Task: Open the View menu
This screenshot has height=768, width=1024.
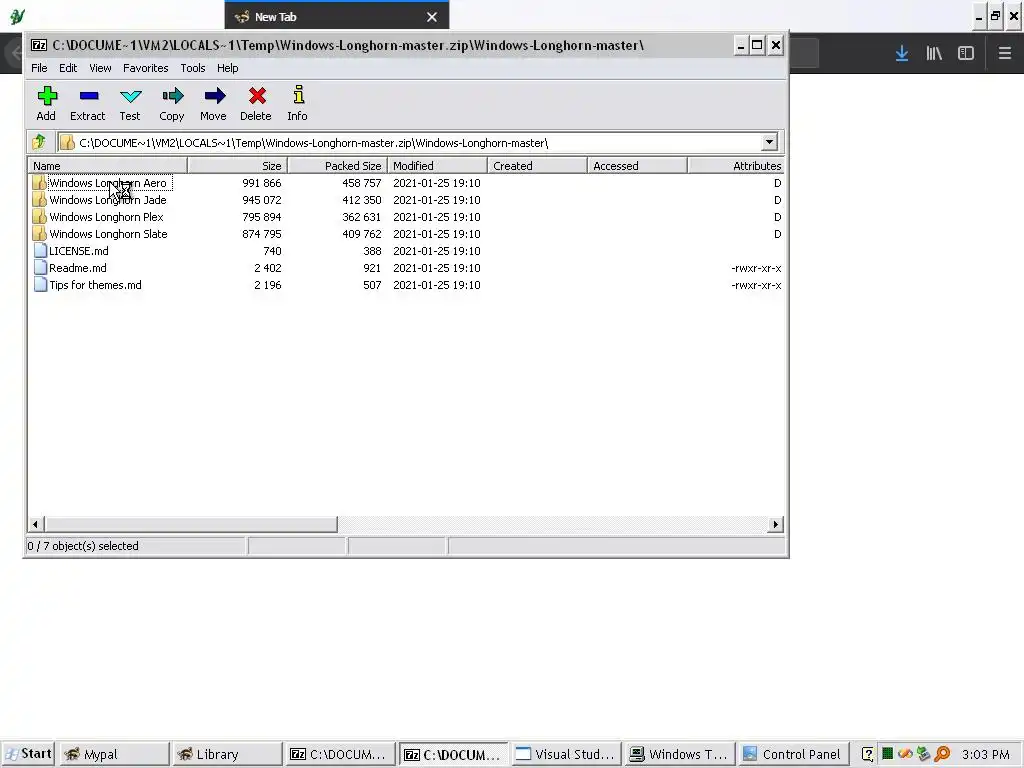Action: tap(101, 68)
